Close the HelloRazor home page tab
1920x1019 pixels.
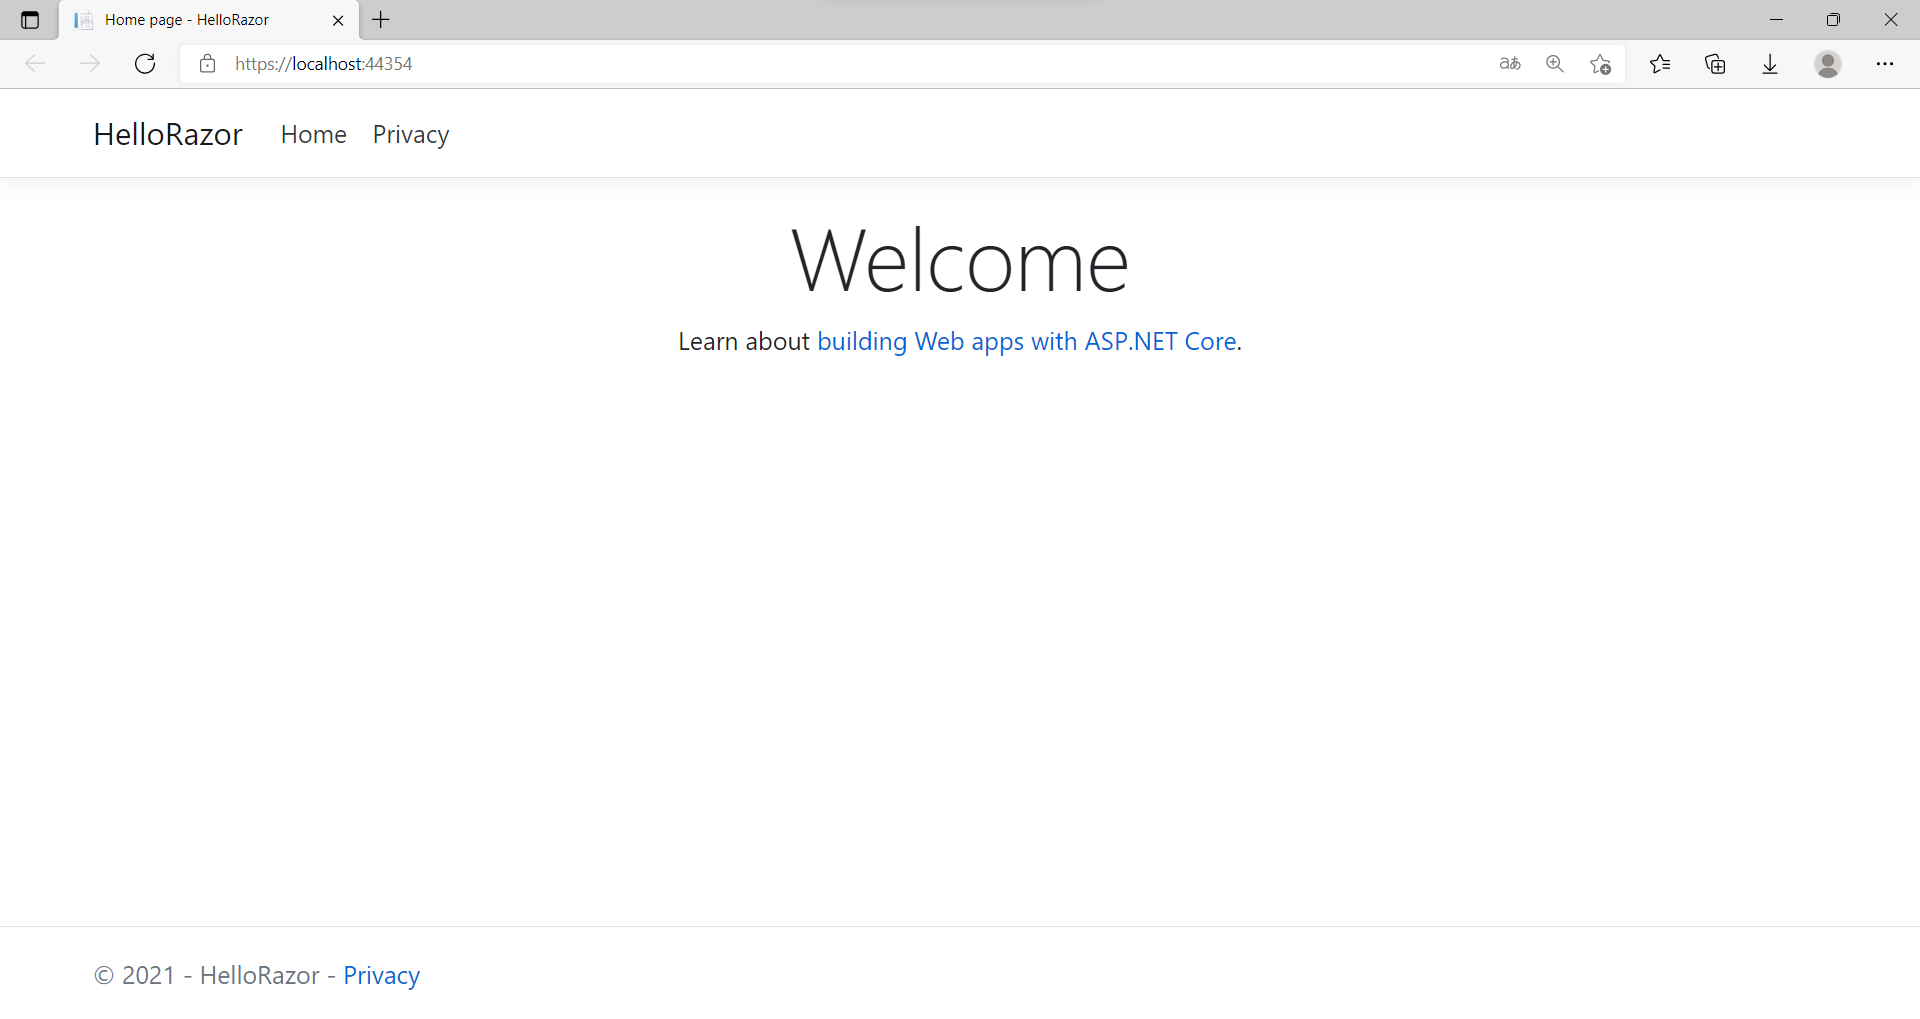pos(338,20)
